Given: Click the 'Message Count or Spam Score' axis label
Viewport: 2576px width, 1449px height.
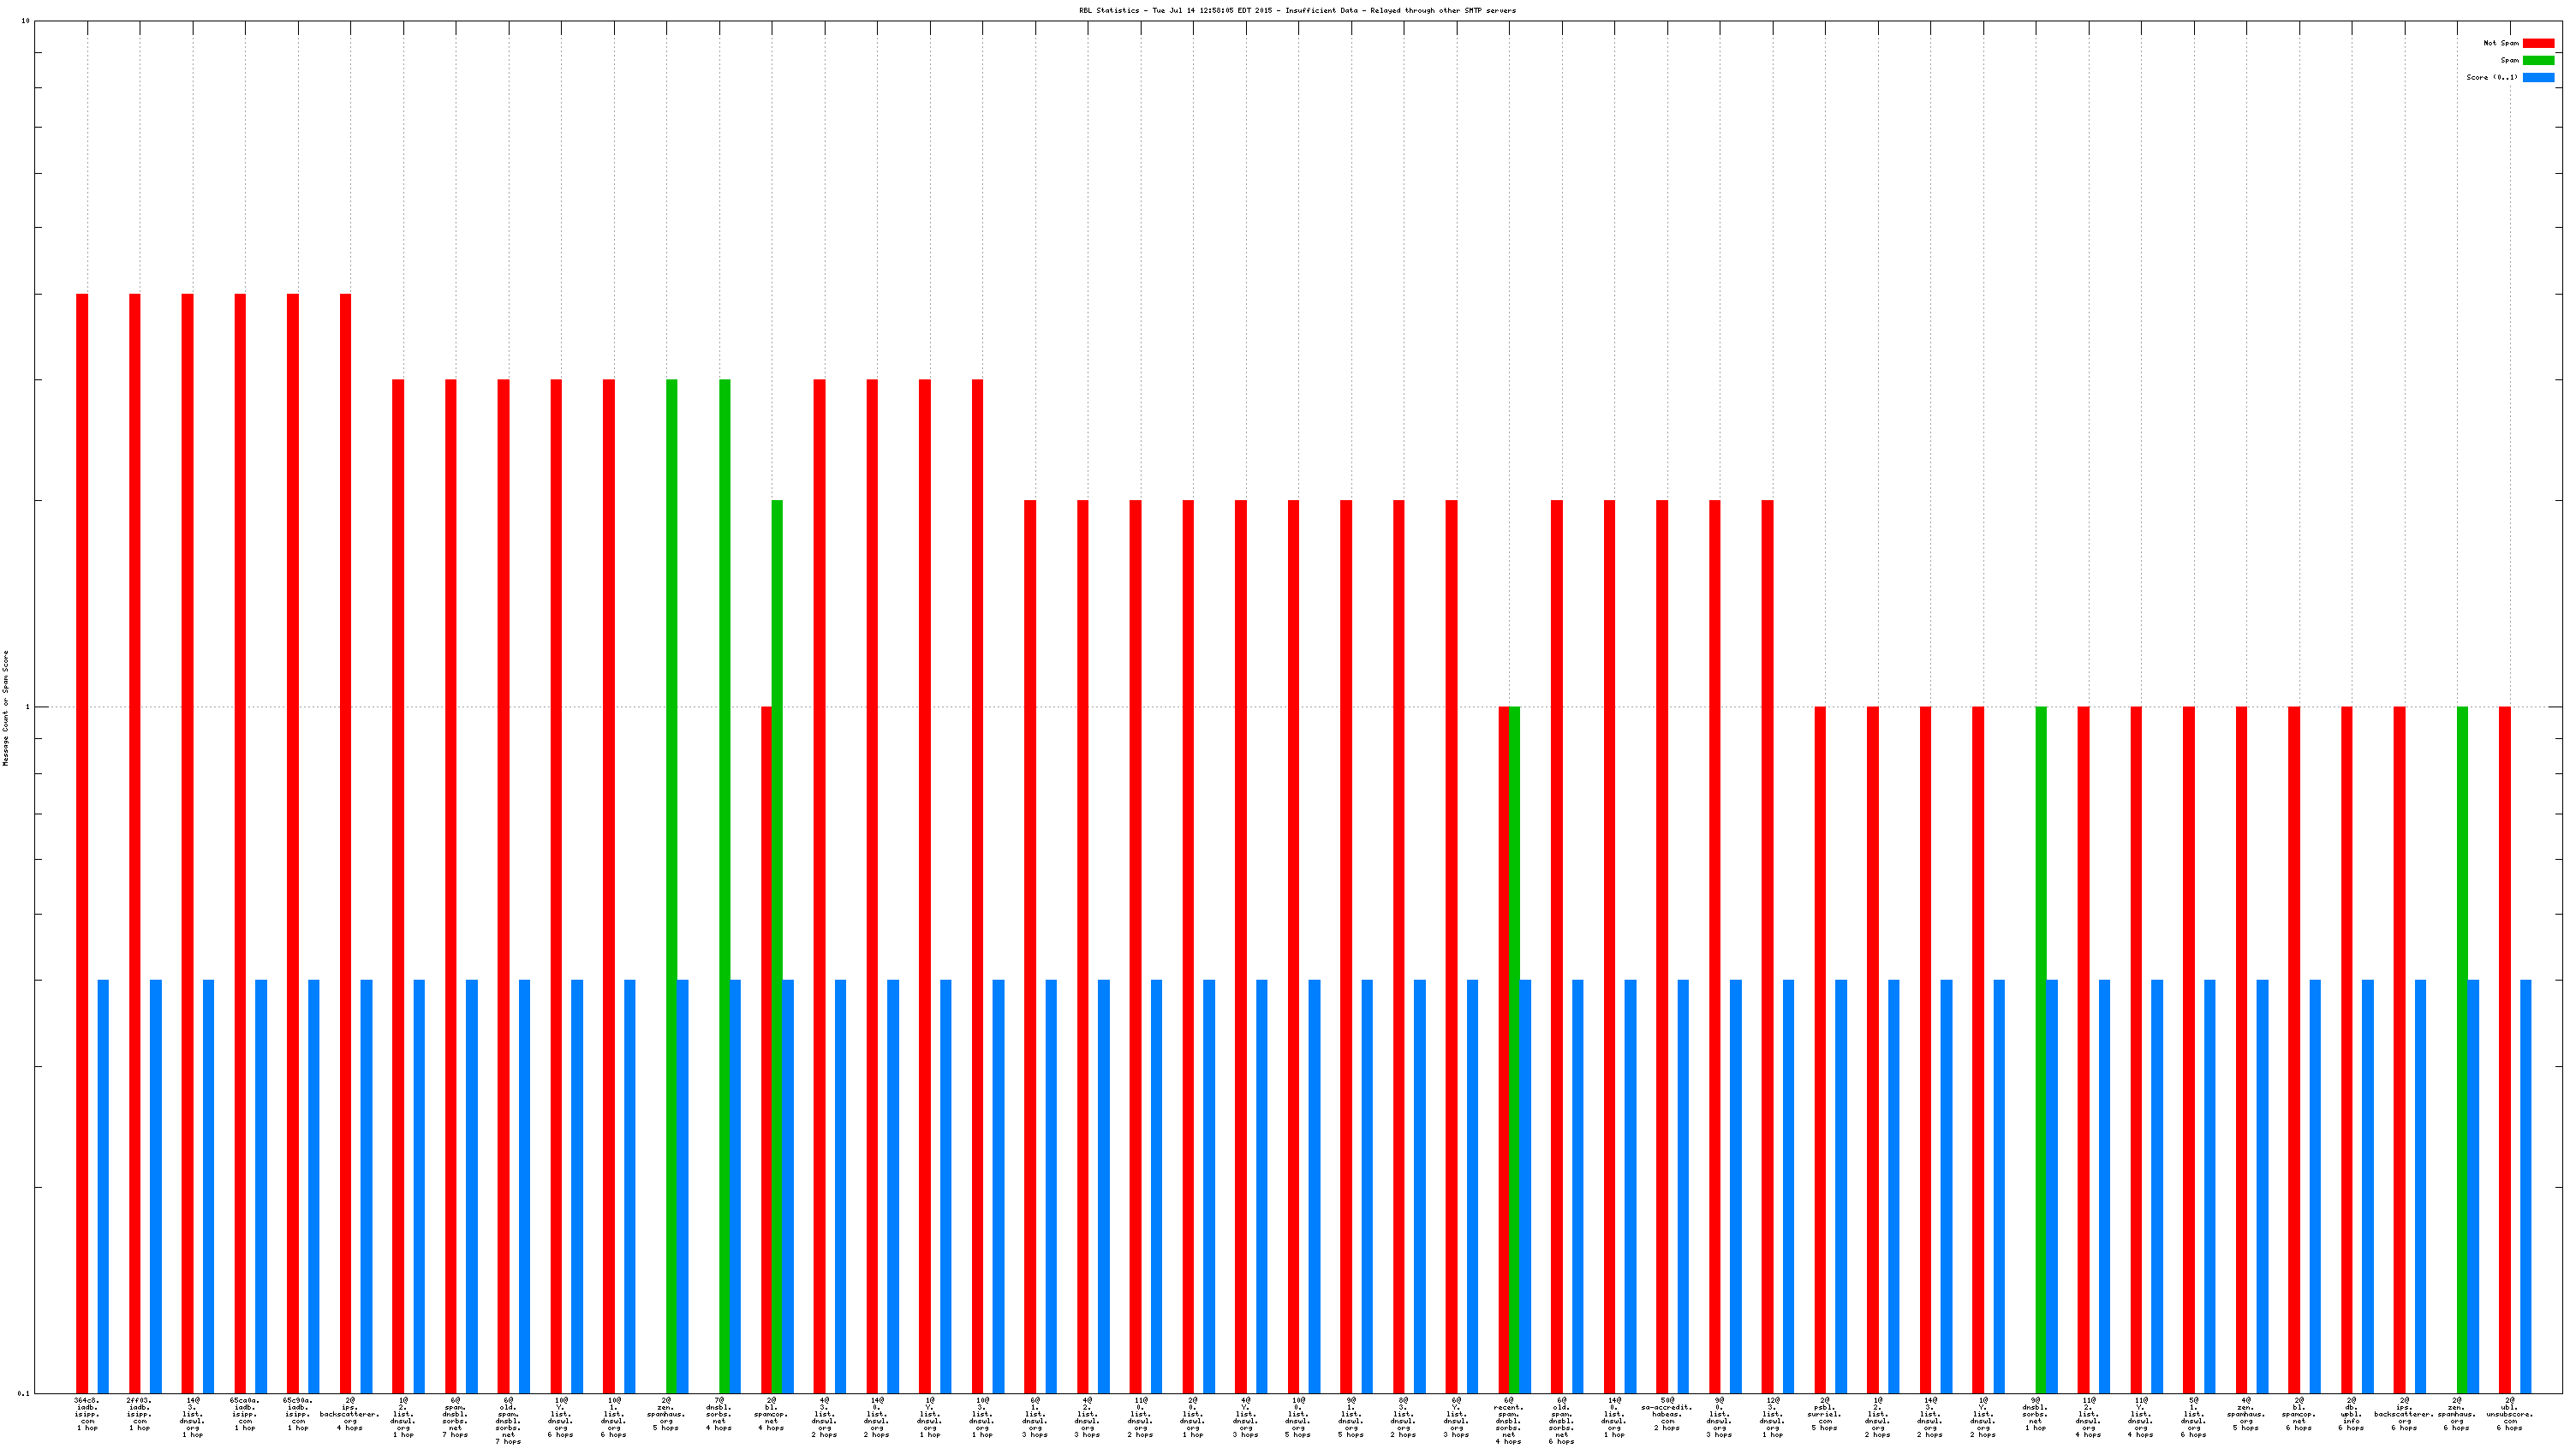Looking at the screenshot, I should pyautogui.click(x=5, y=708).
